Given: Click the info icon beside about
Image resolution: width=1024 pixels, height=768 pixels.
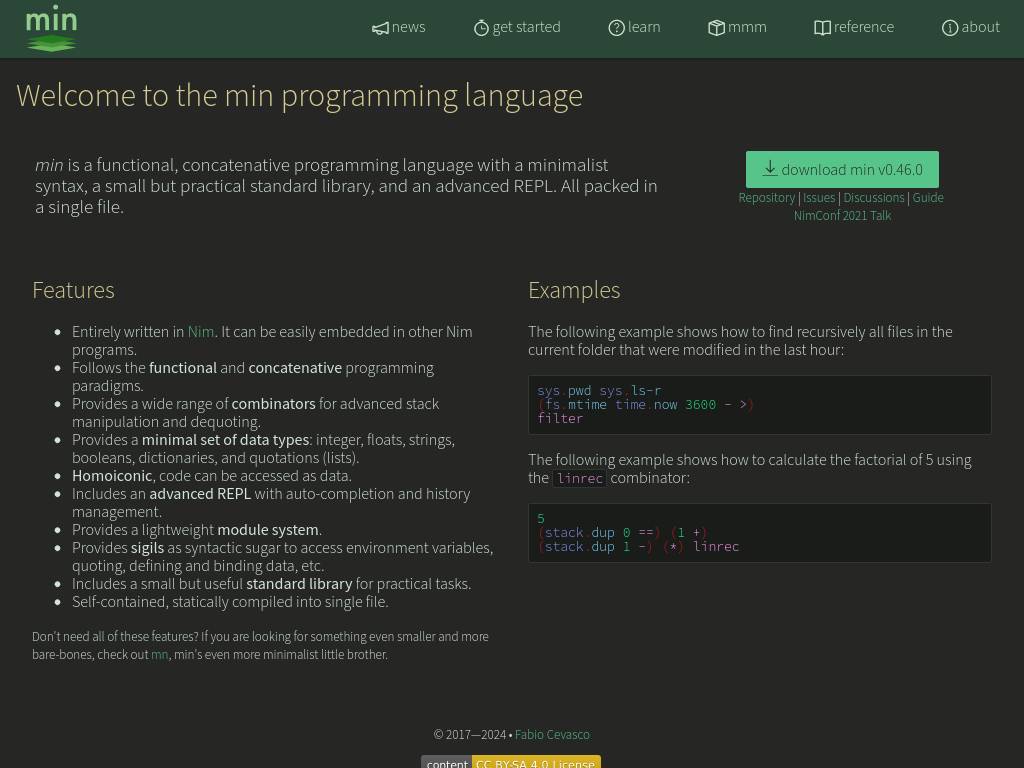Looking at the screenshot, I should tap(950, 28).
